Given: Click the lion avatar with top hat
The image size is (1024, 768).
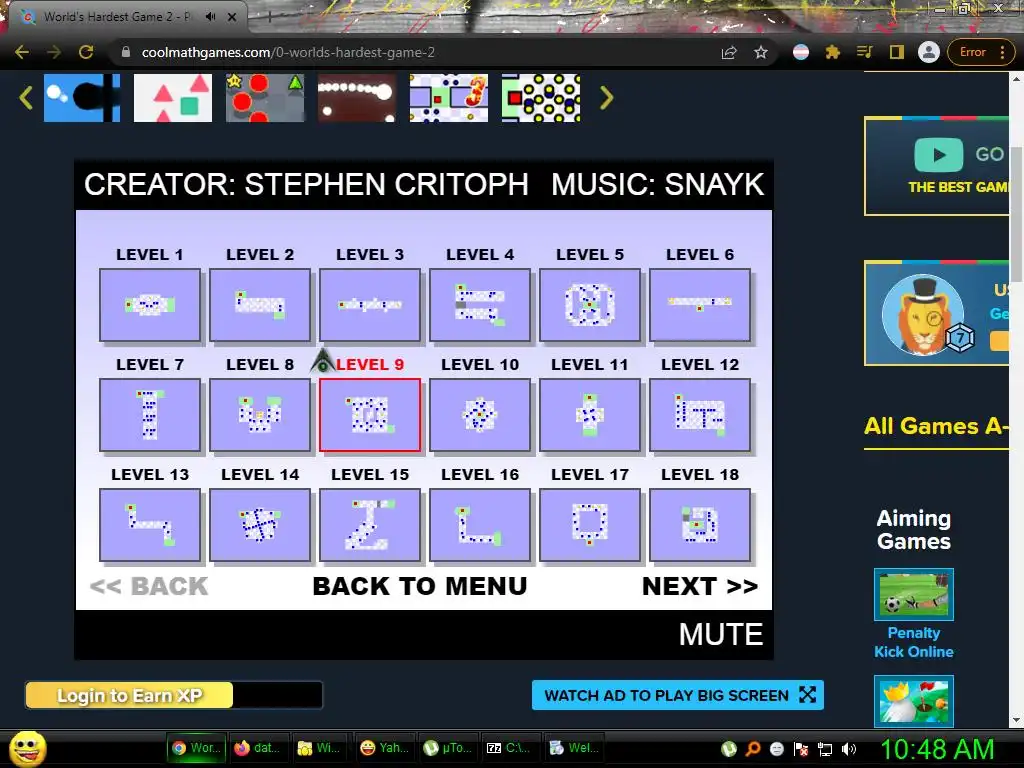Looking at the screenshot, I should tap(923, 315).
